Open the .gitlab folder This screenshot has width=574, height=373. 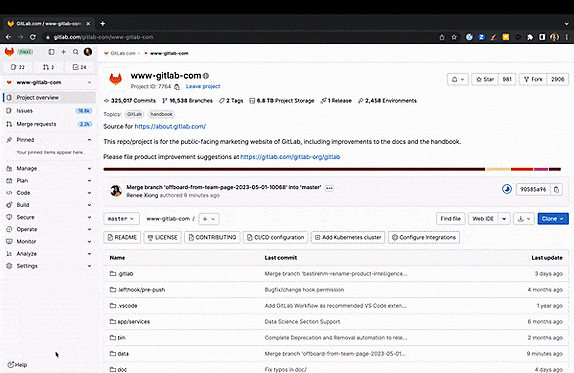click(126, 273)
